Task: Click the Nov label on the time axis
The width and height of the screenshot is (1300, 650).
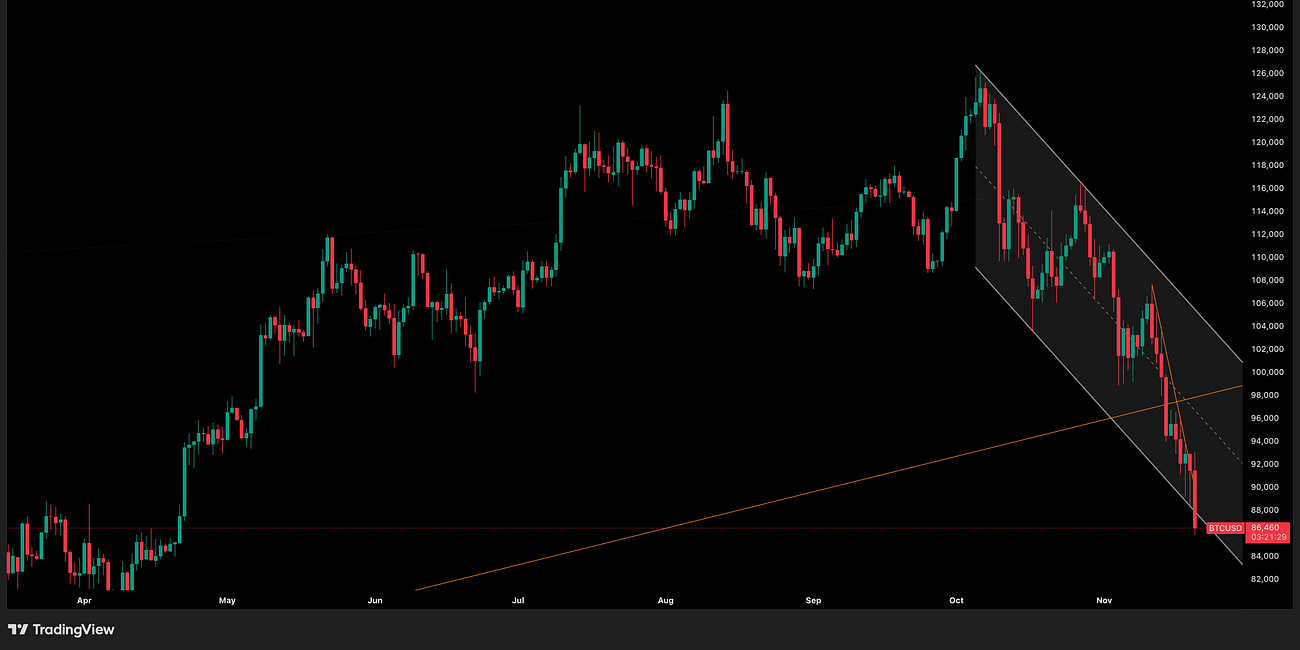Action: coord(1102,601)
